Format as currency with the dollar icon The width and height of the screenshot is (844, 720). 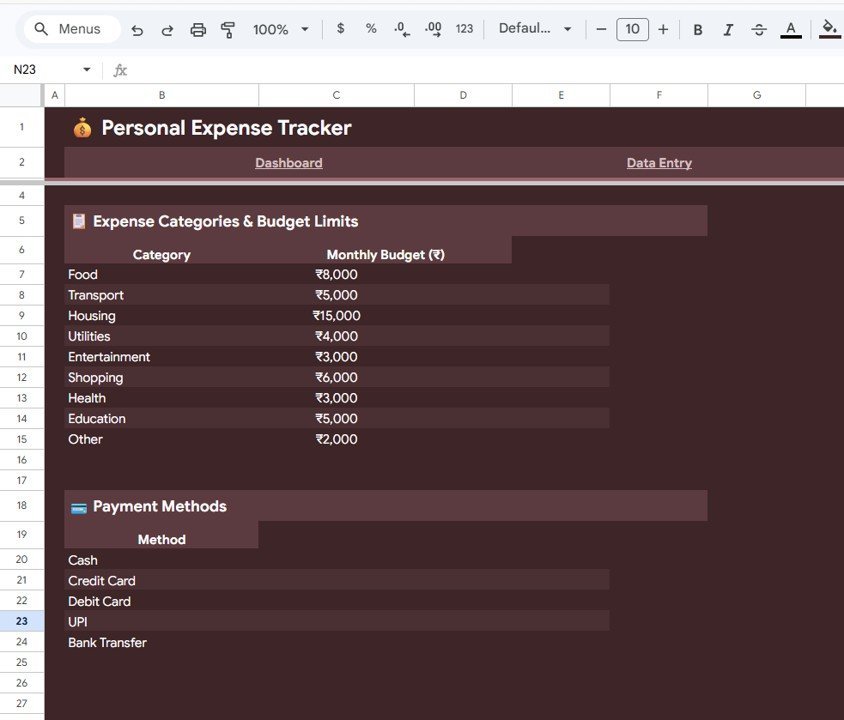pyautogui.click(x=341, y=29)
